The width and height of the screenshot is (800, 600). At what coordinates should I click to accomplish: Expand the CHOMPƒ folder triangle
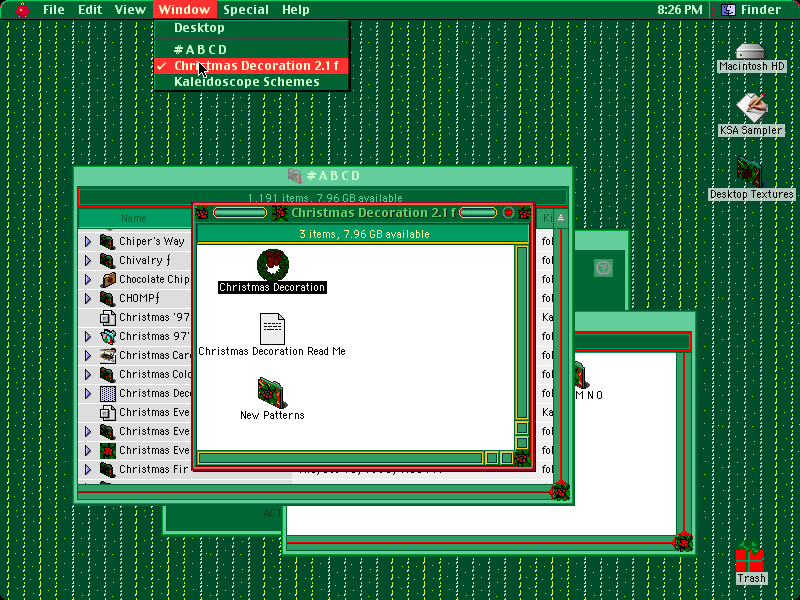(88, 298)
